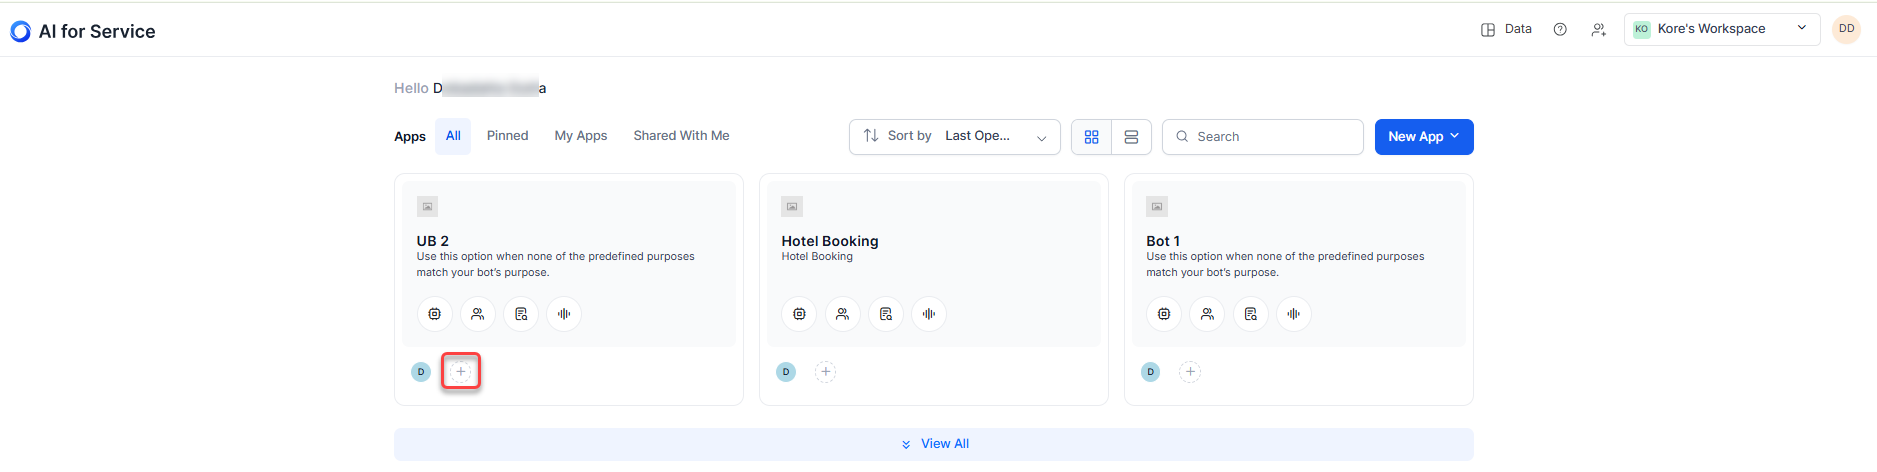Open the help question mark icon
1877x472 pixels.
click(1559, 30)
